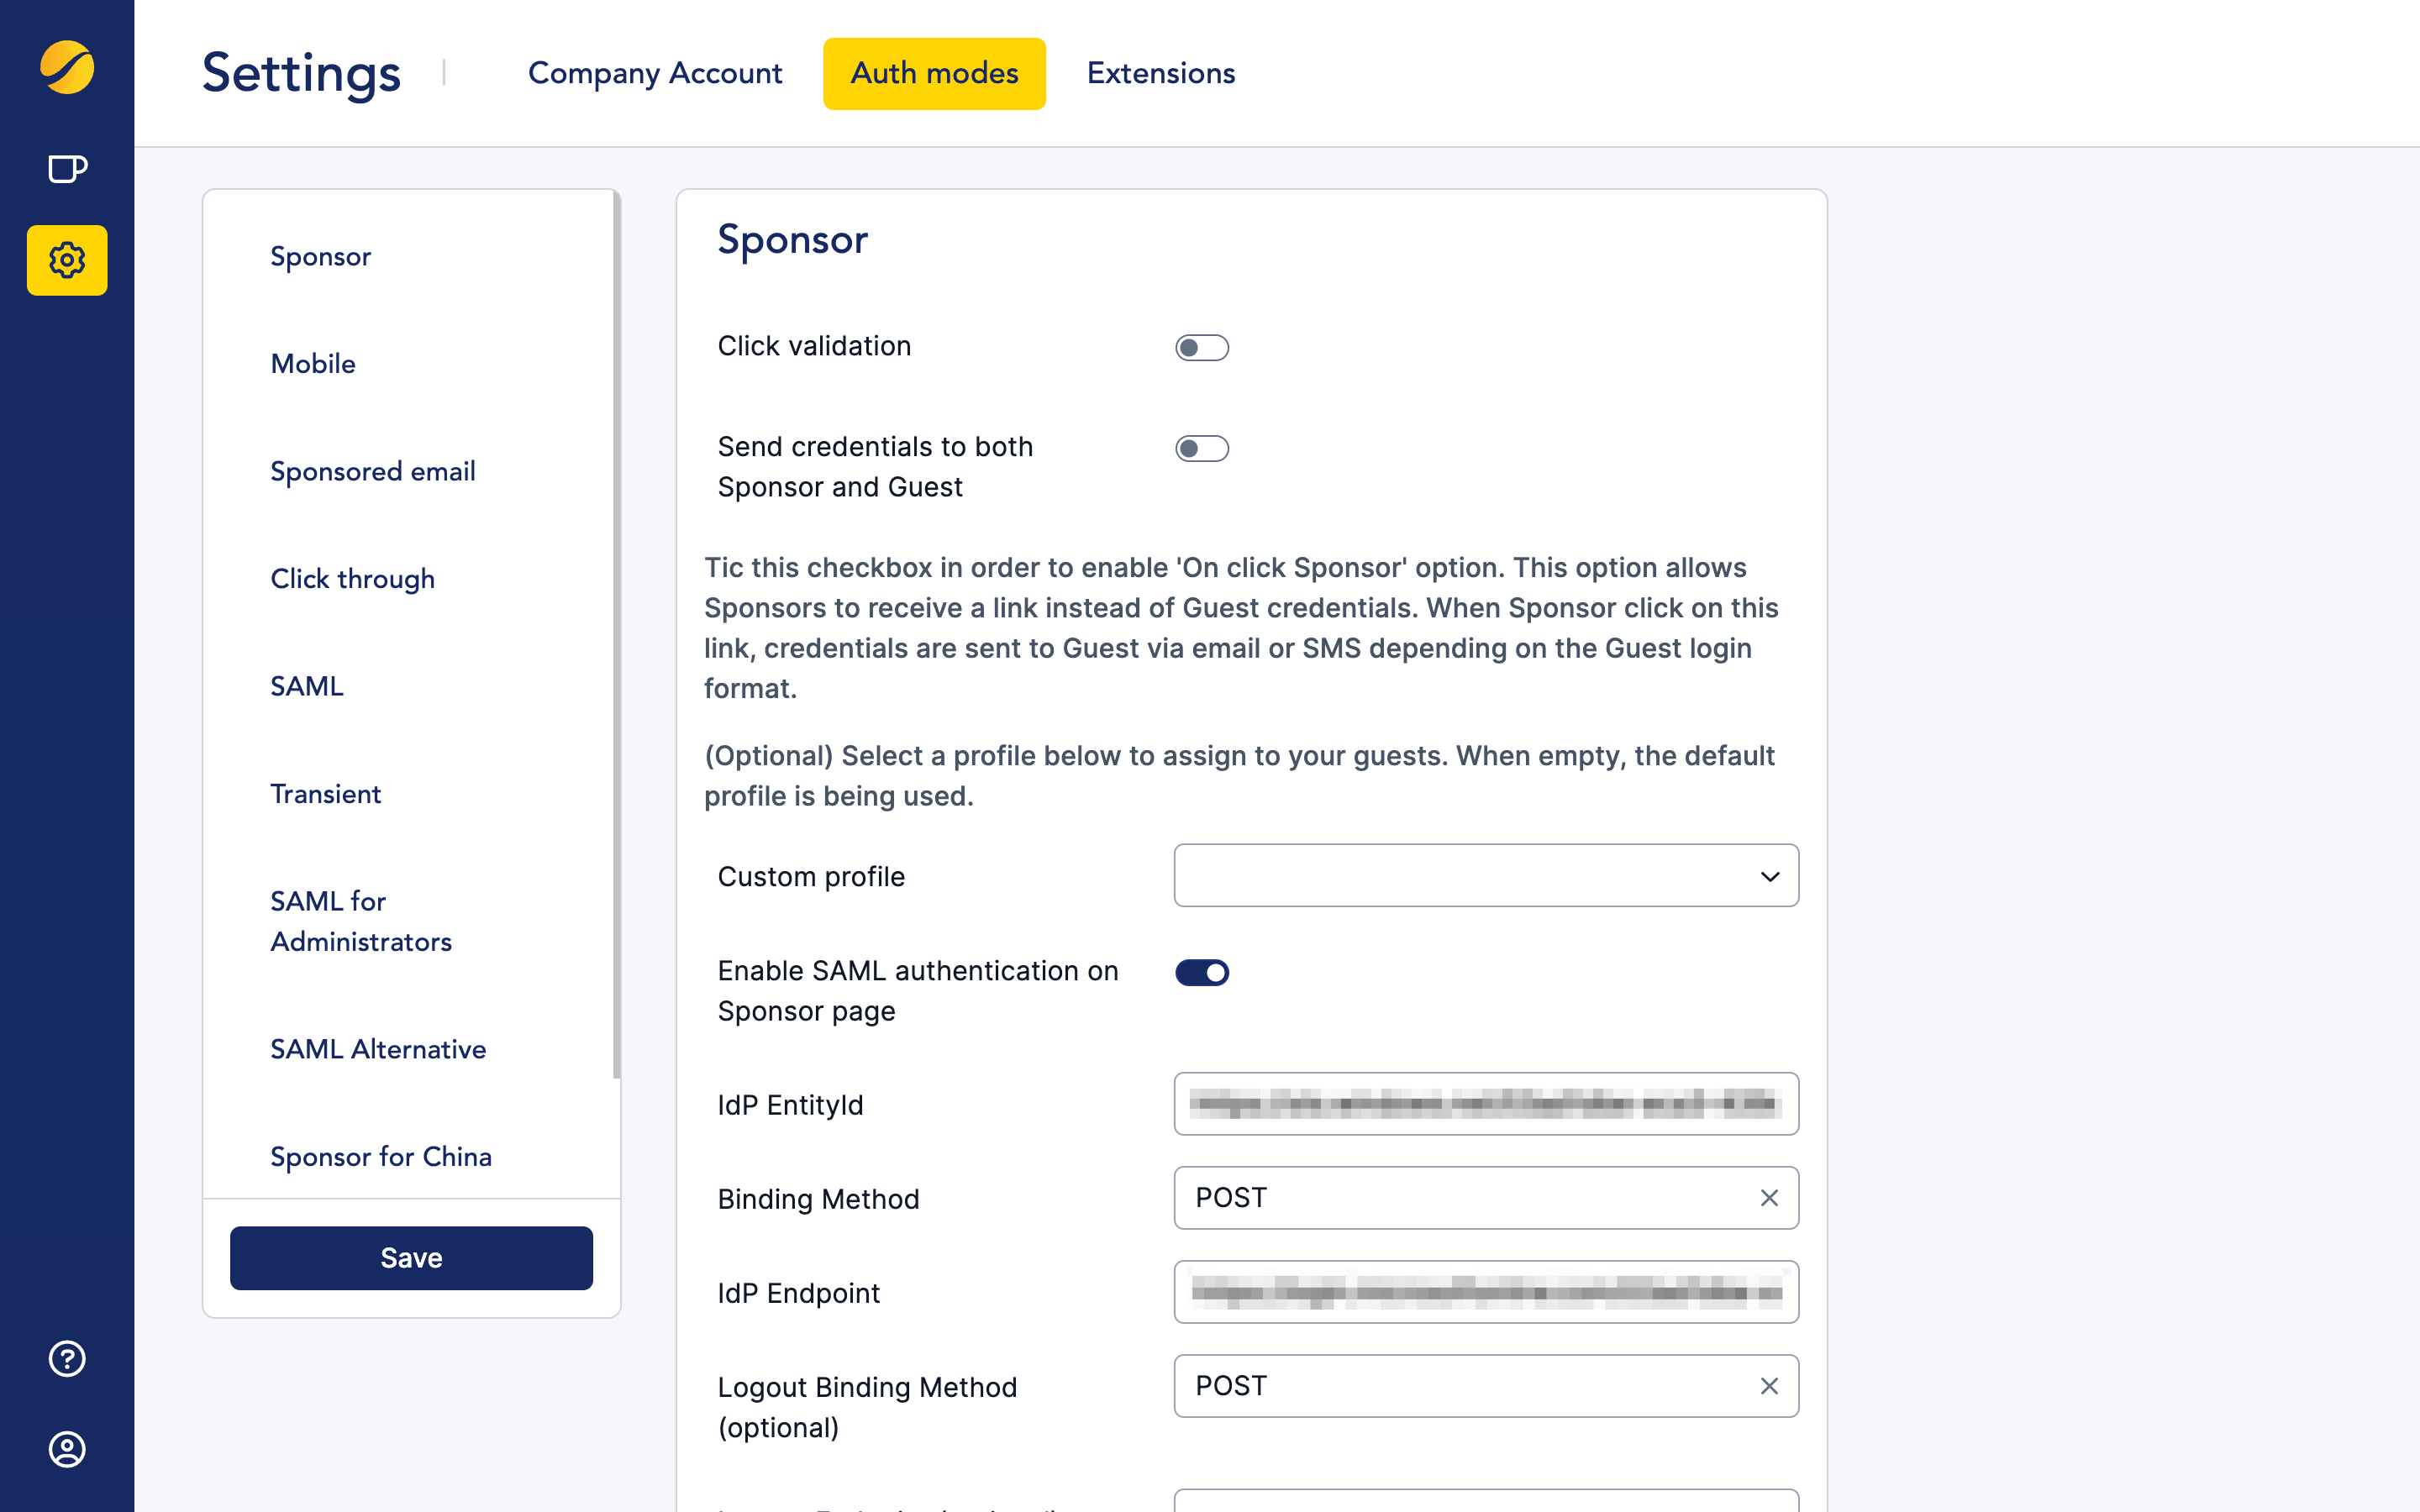
Task: Go to SAML Alternative auth mode
Action: click(x=378, y=1049)
